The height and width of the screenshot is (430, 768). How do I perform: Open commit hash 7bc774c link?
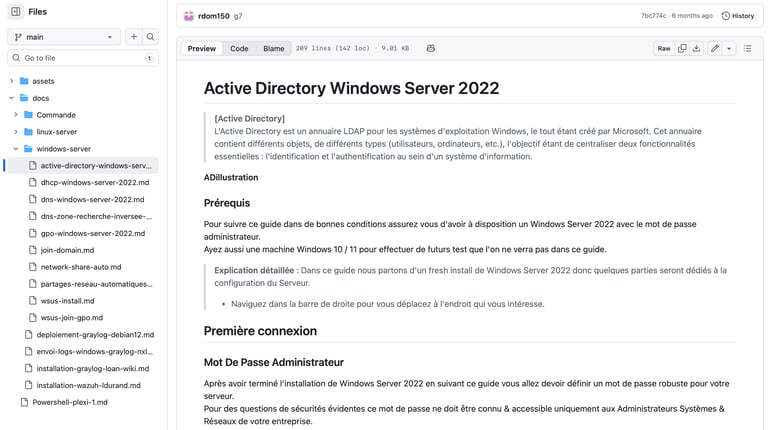pyautogui.click(x=653, y=16)
